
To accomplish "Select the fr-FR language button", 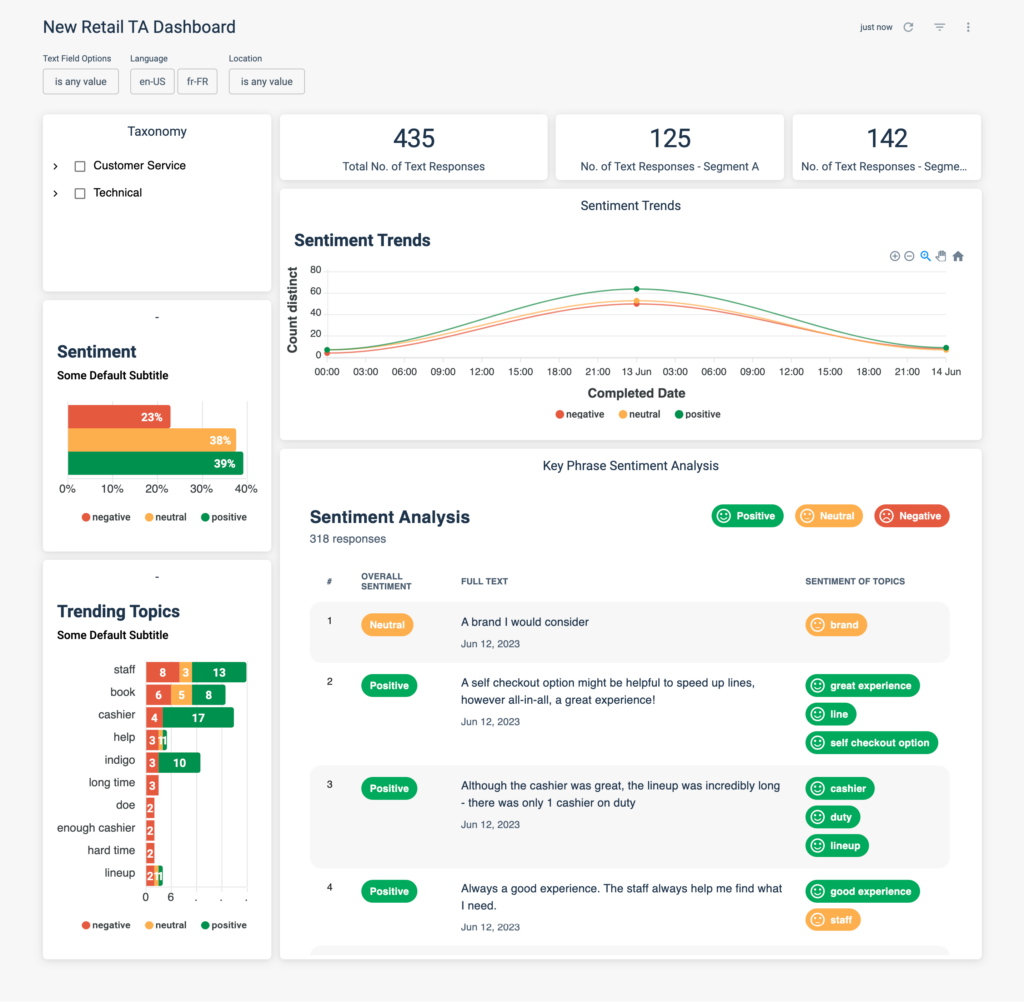I will [x=197, y=82].
